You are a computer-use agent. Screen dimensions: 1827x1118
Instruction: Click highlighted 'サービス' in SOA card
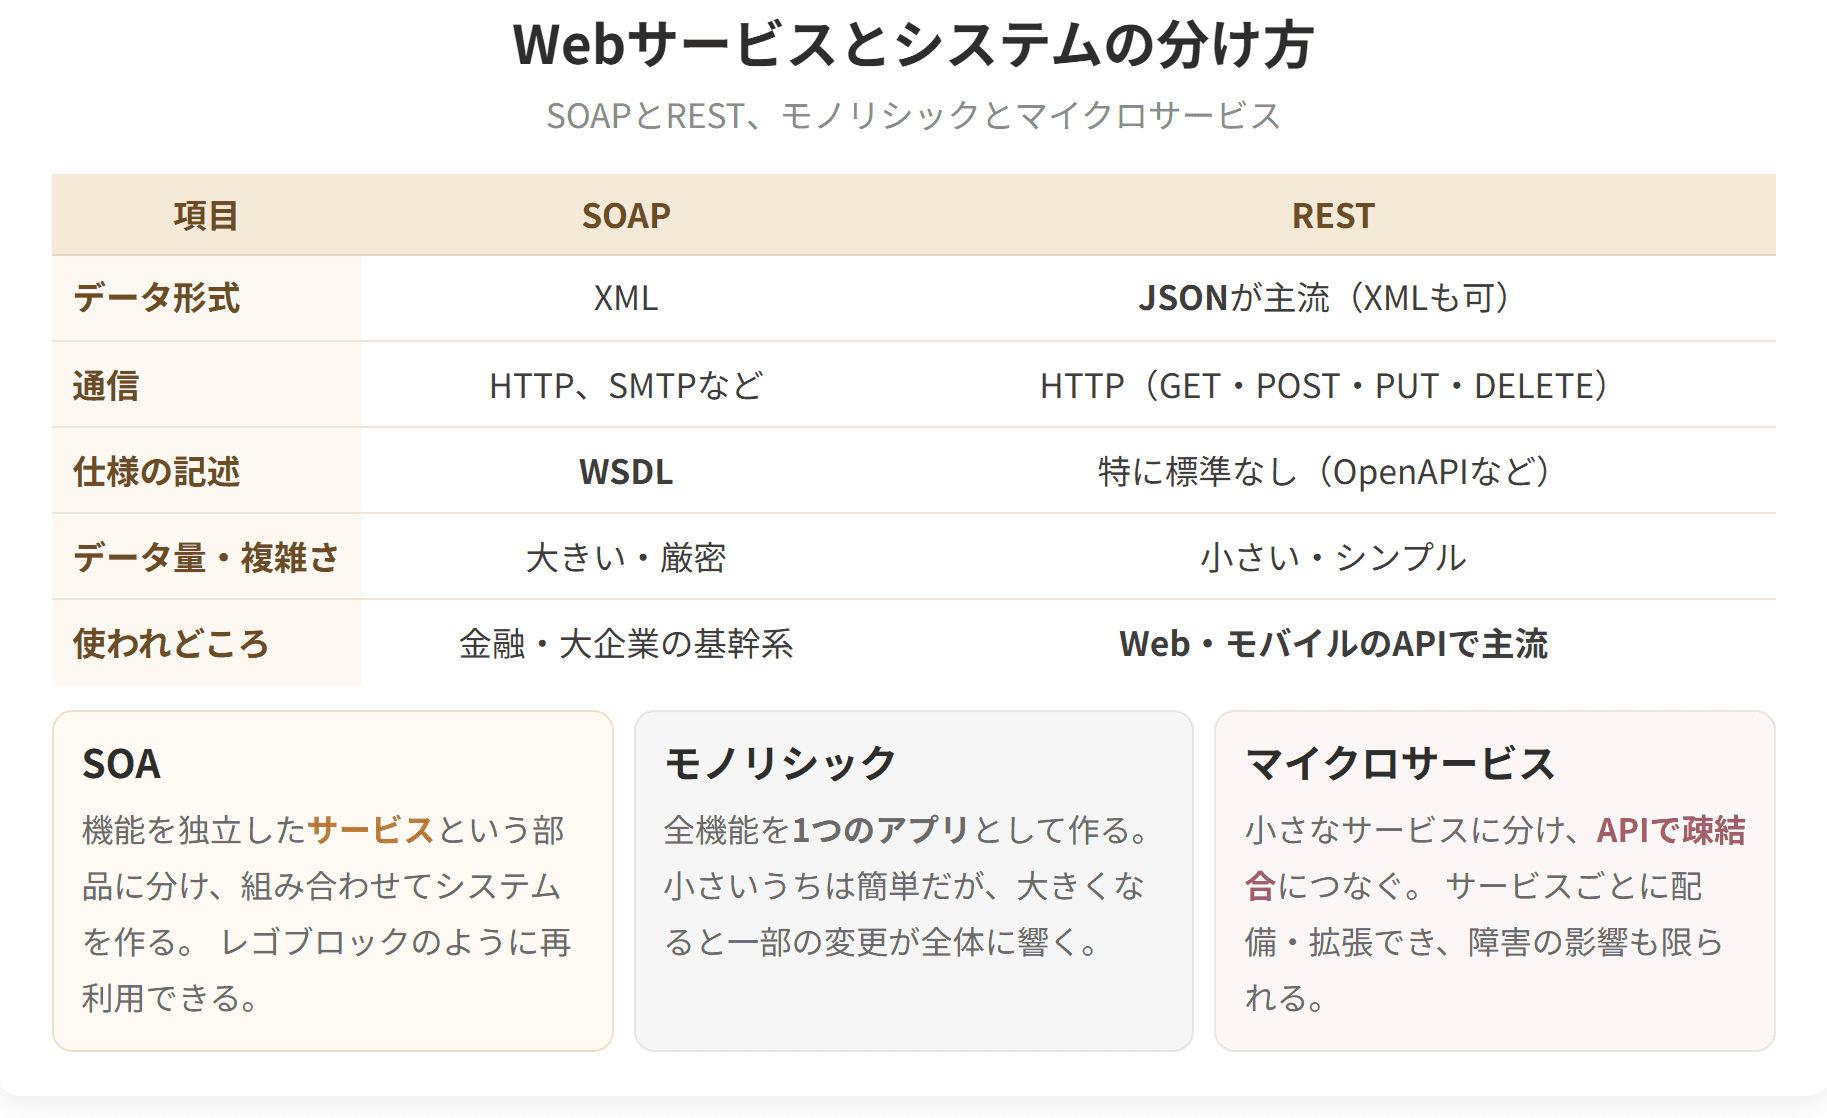click(x=371, y=830)
